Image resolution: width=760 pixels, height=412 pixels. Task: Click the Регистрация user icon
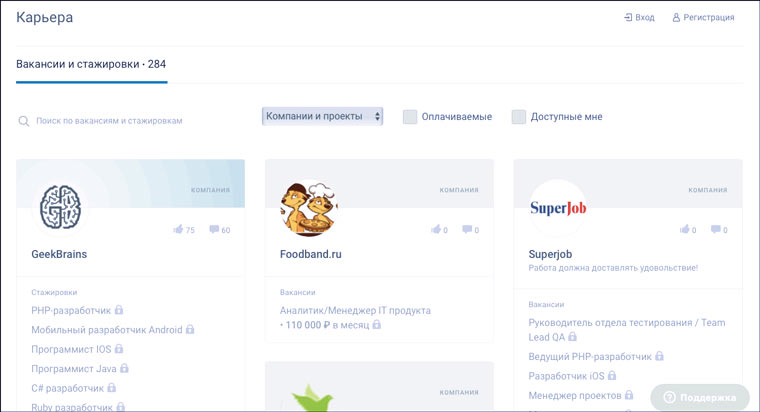point(676,17)
